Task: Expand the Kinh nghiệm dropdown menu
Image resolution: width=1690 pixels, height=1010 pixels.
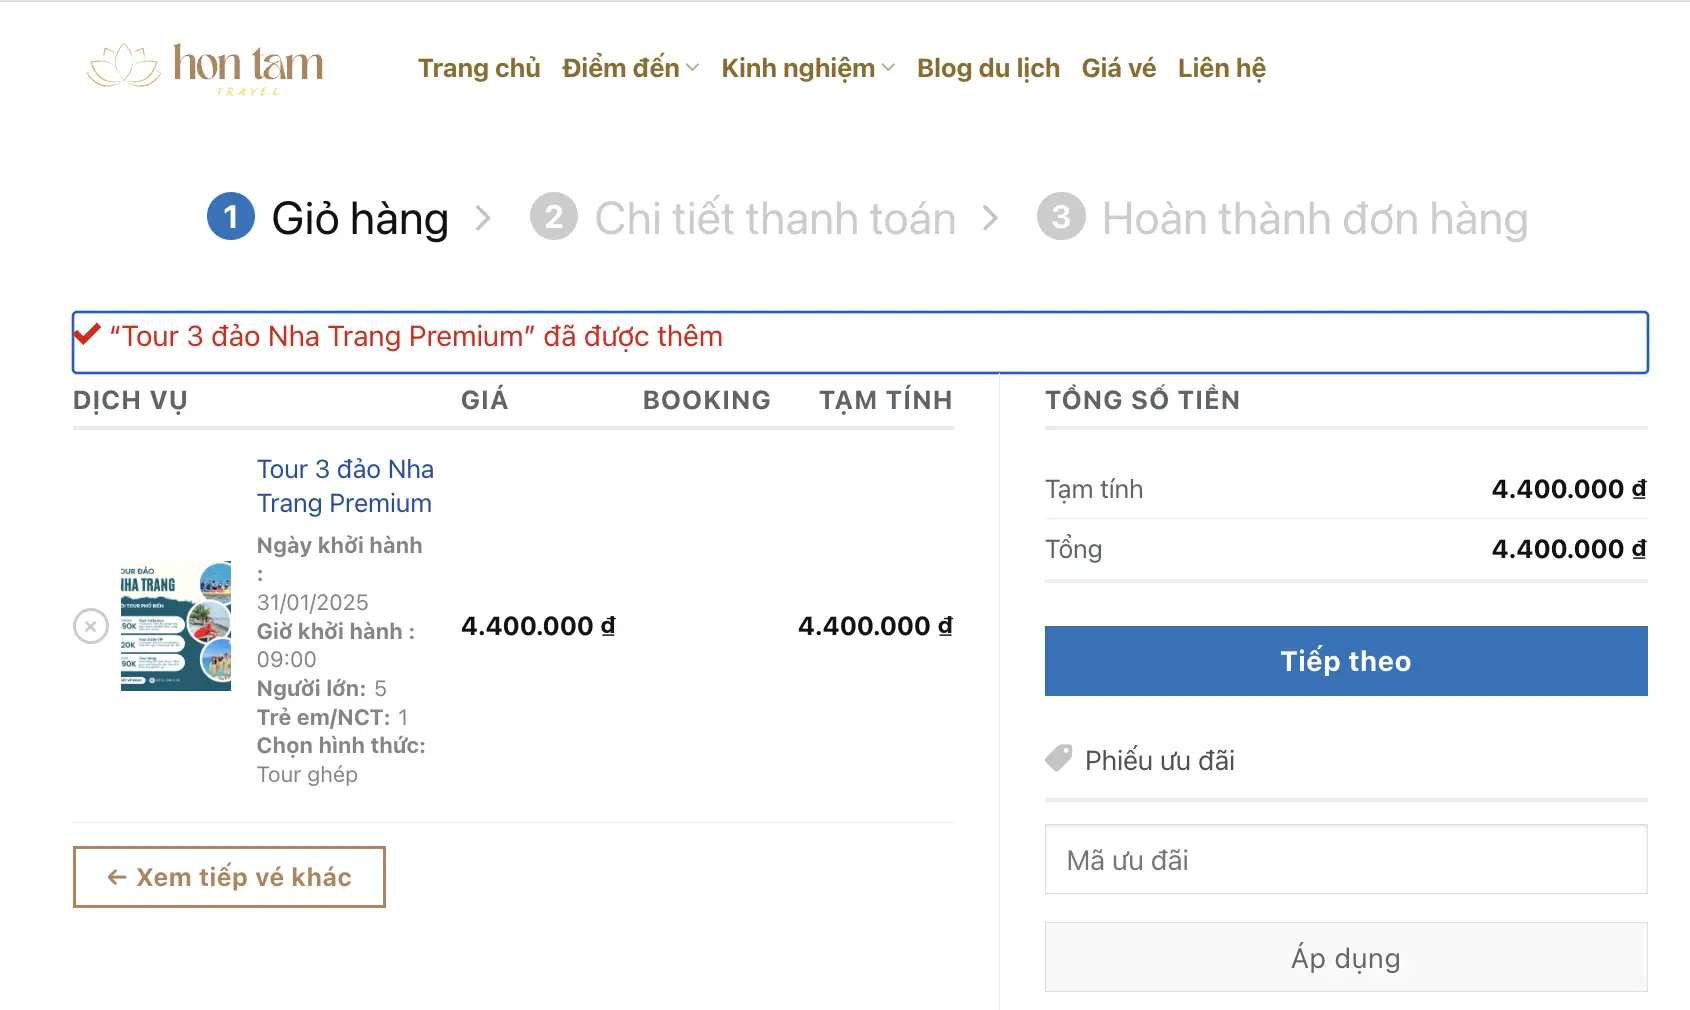Action: pyautogui.click(x=807, y=68)
